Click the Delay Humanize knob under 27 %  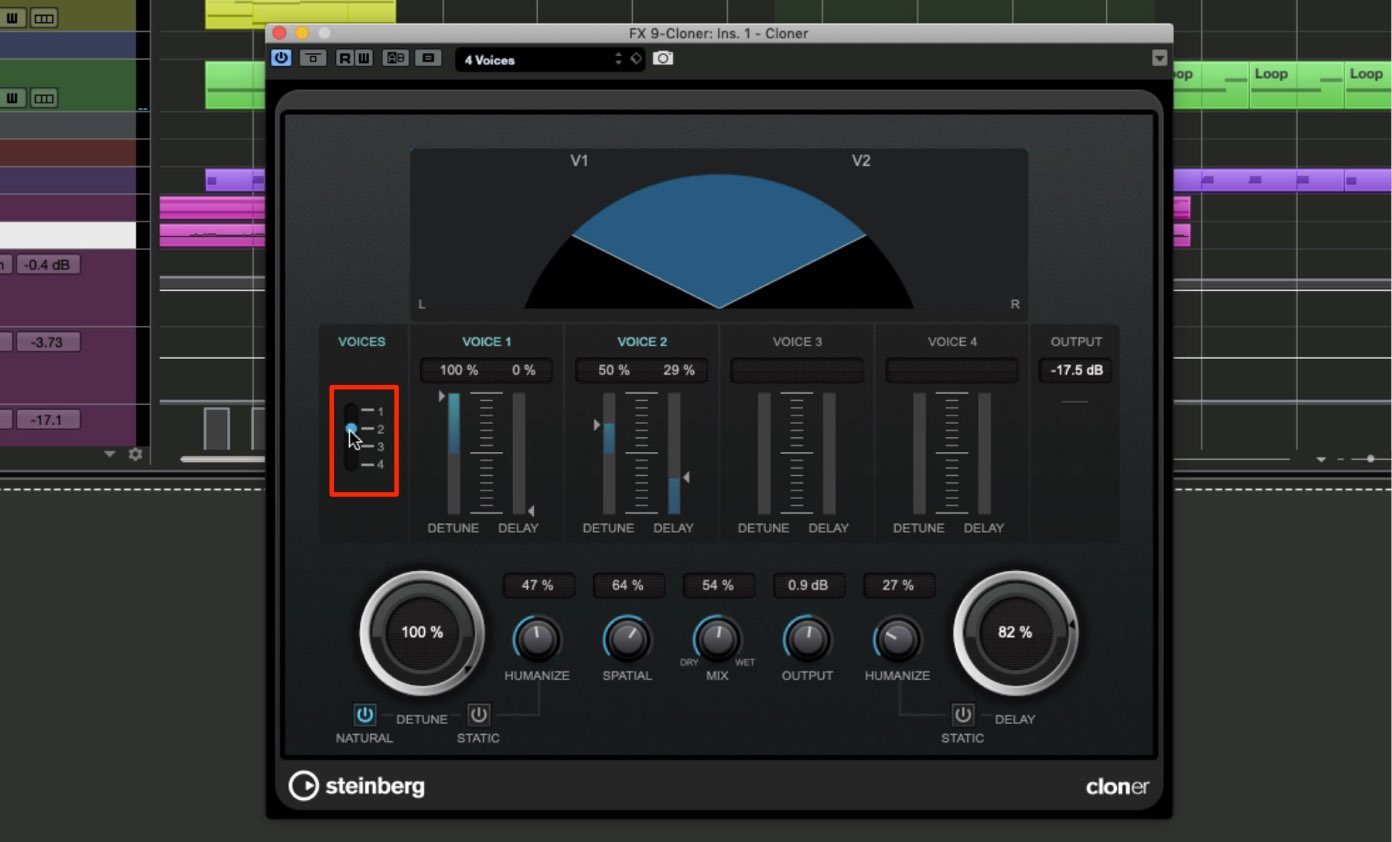[897, 638]
